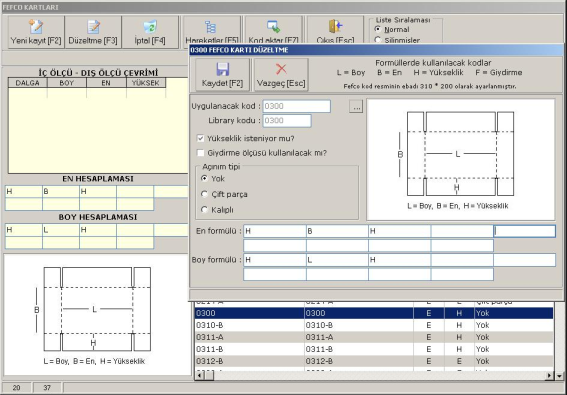567x395 pixels.
Task: Select the 0311-B row in the list
Action: [x=374, y=349]
